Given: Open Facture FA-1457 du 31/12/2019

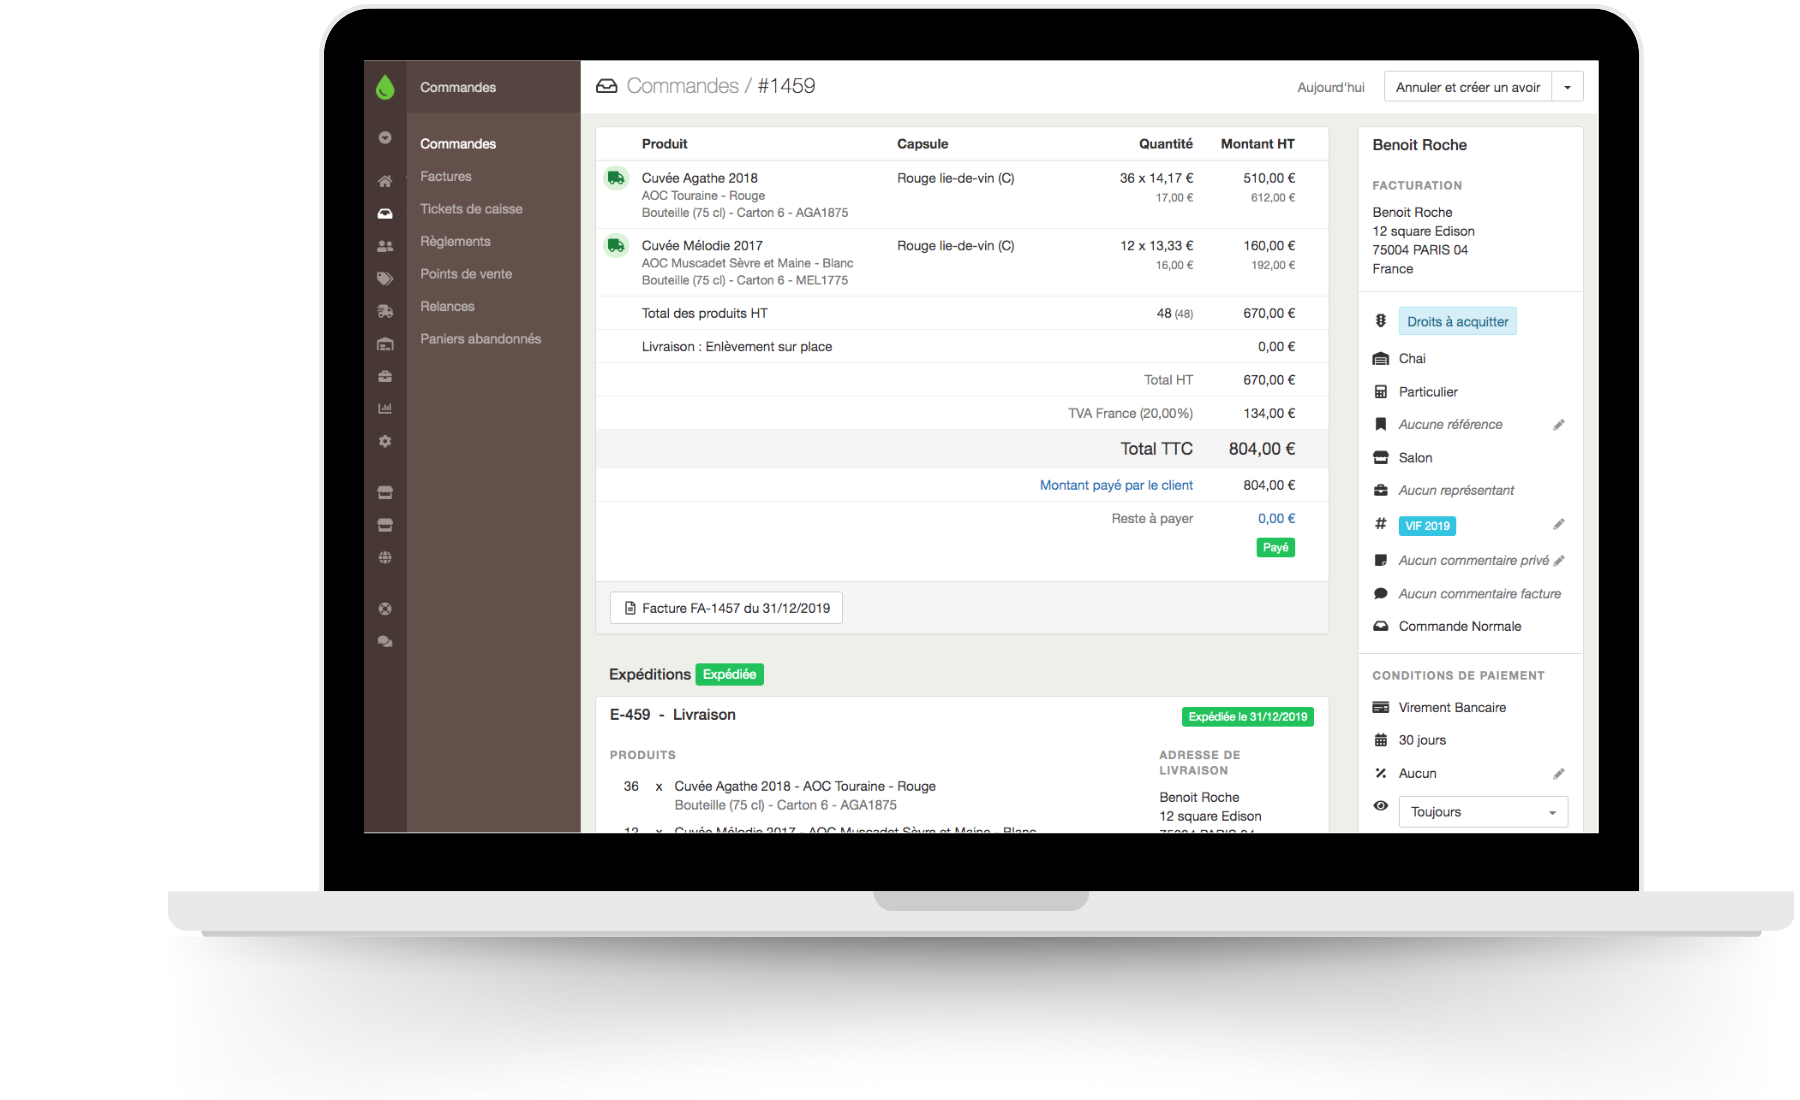Looking at the screenshot, I should 726,608.
